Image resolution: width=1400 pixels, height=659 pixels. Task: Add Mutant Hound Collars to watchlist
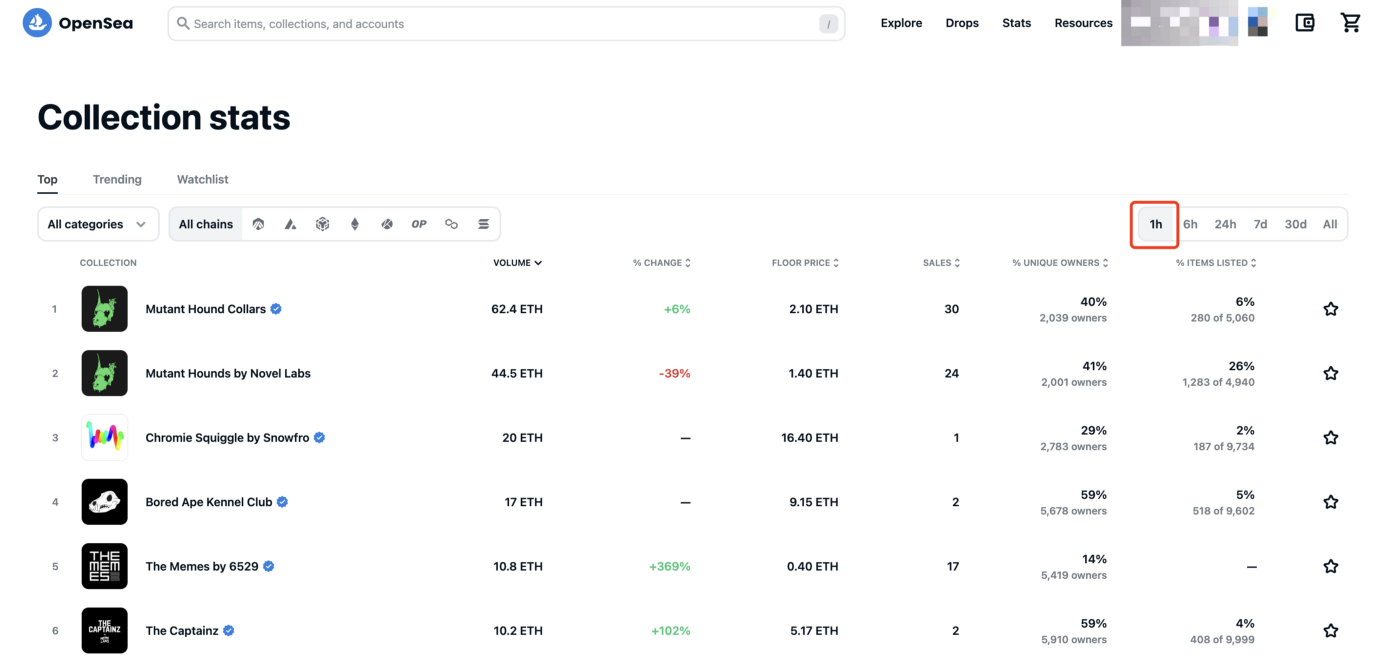(1330, 309)
